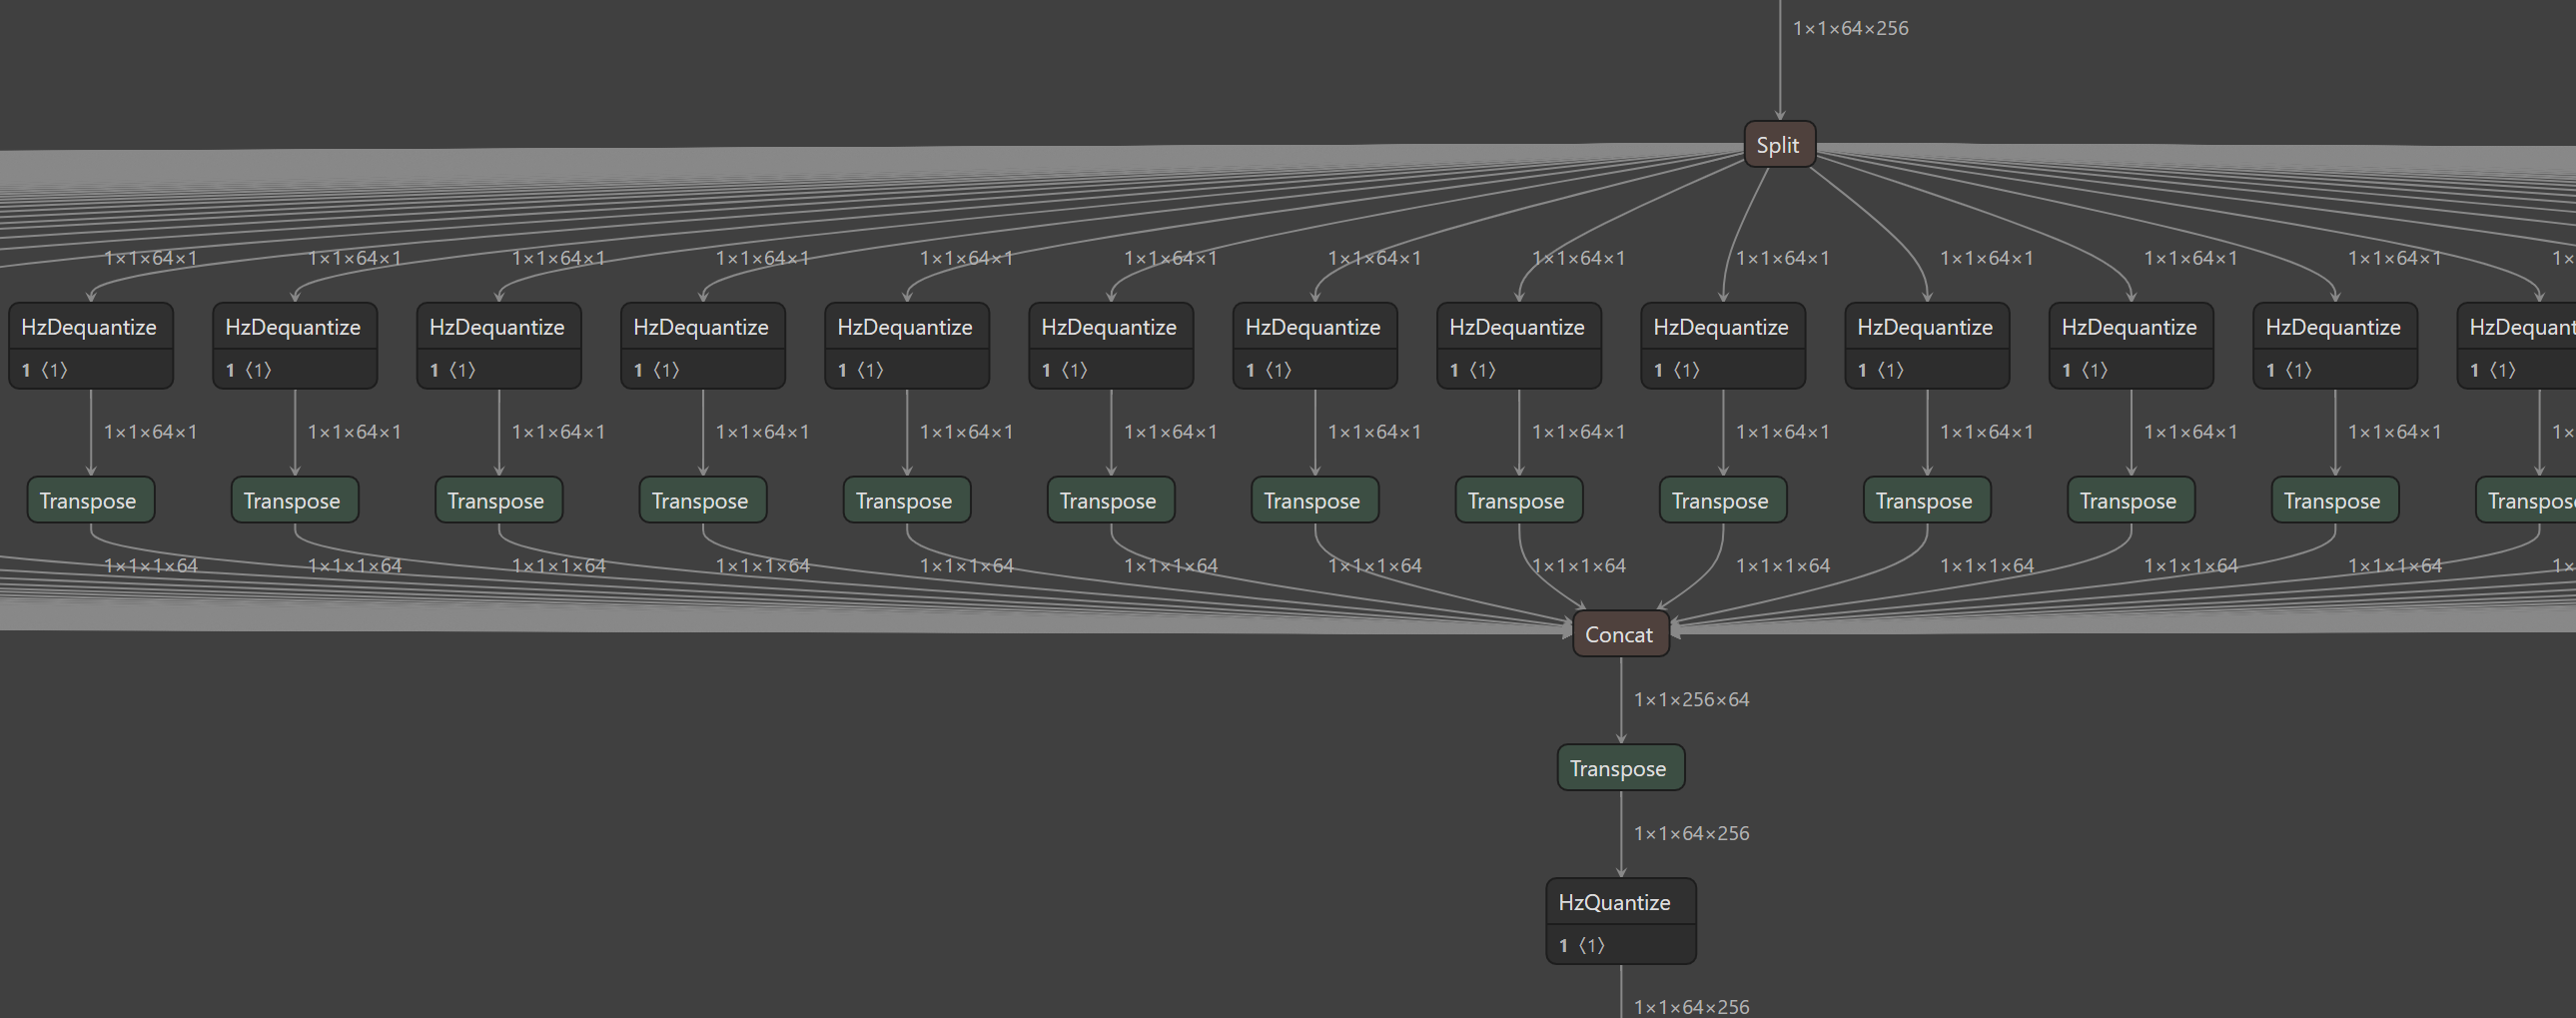This screenshot has height=1018, width=2576.
Task: Click the 1×1×256×64 edge label
Action: (1691, 700)
